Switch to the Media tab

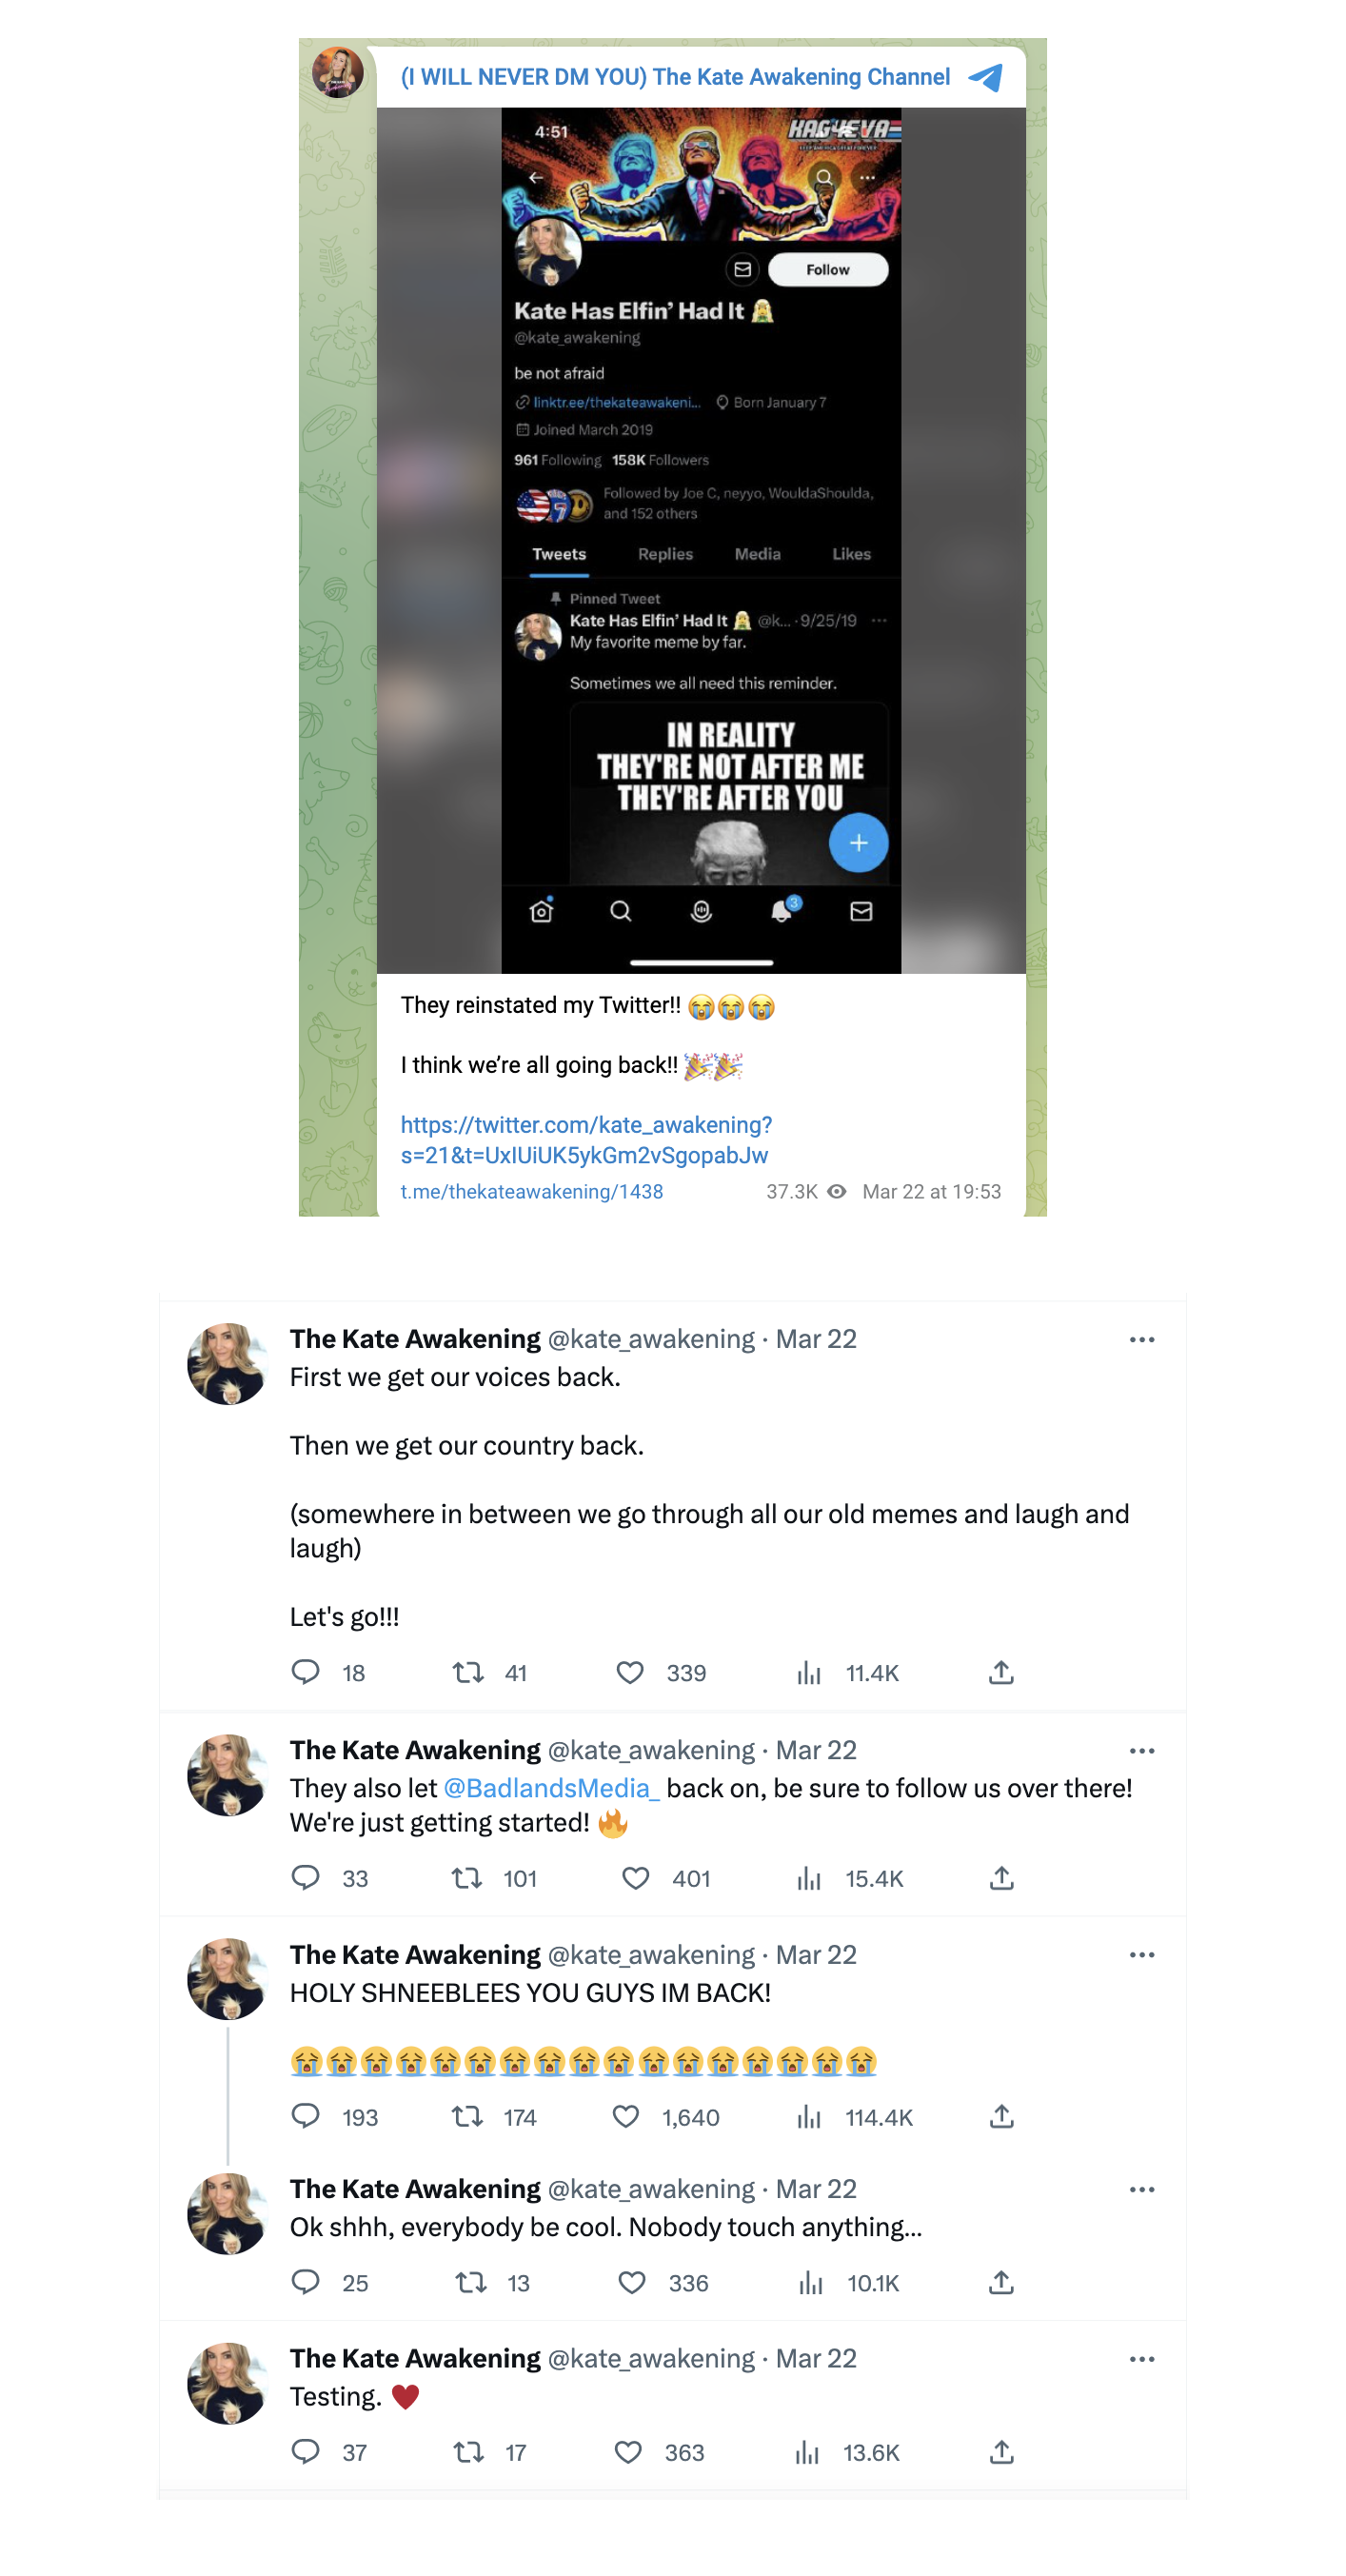click(757, 554)
